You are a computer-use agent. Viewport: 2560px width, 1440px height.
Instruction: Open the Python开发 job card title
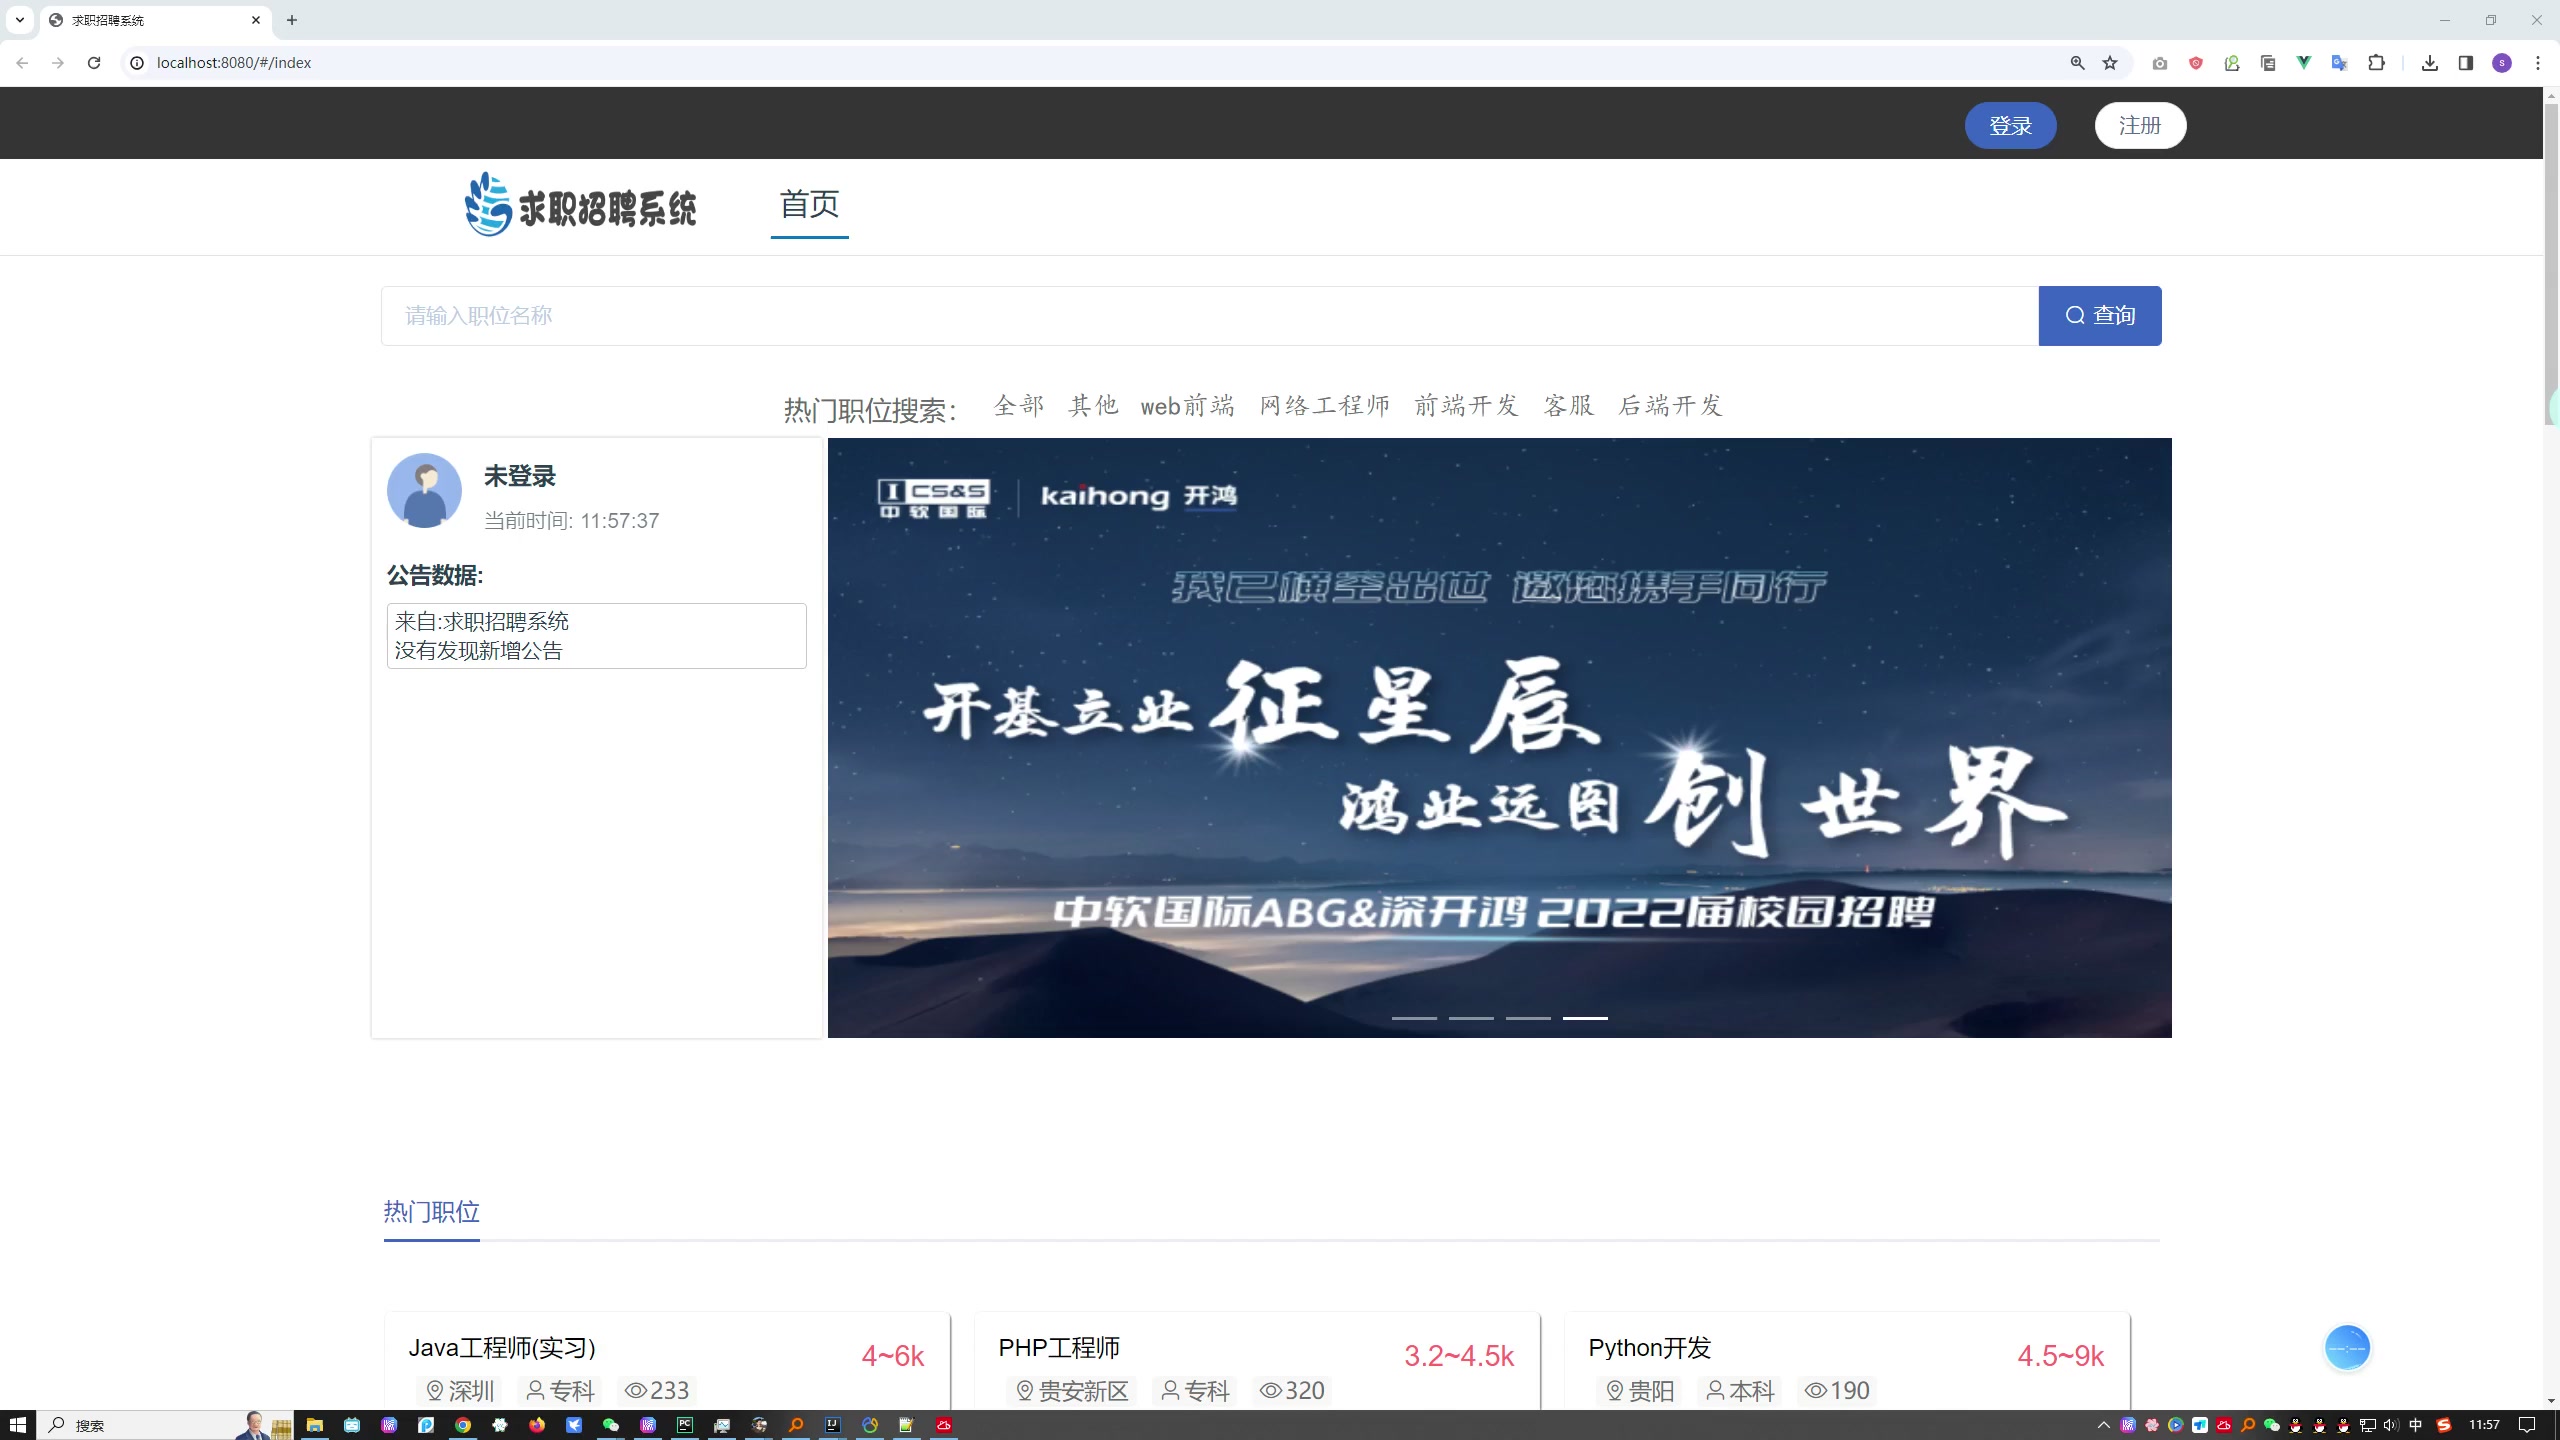click(1650, 1348)
